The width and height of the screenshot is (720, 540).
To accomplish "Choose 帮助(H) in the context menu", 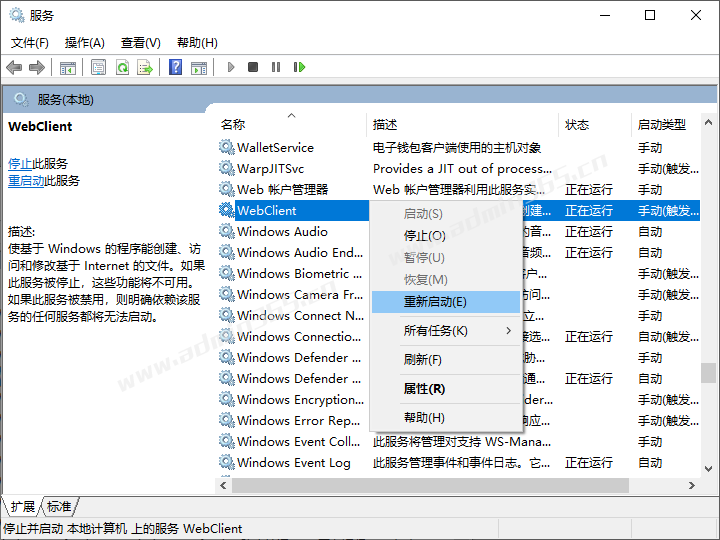I will tap(446, 418).
